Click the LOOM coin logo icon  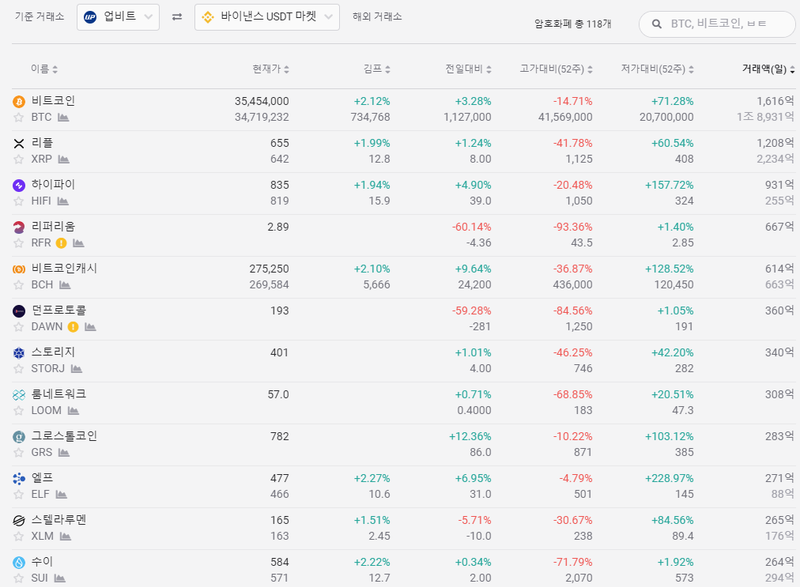(x=19, y=394)
